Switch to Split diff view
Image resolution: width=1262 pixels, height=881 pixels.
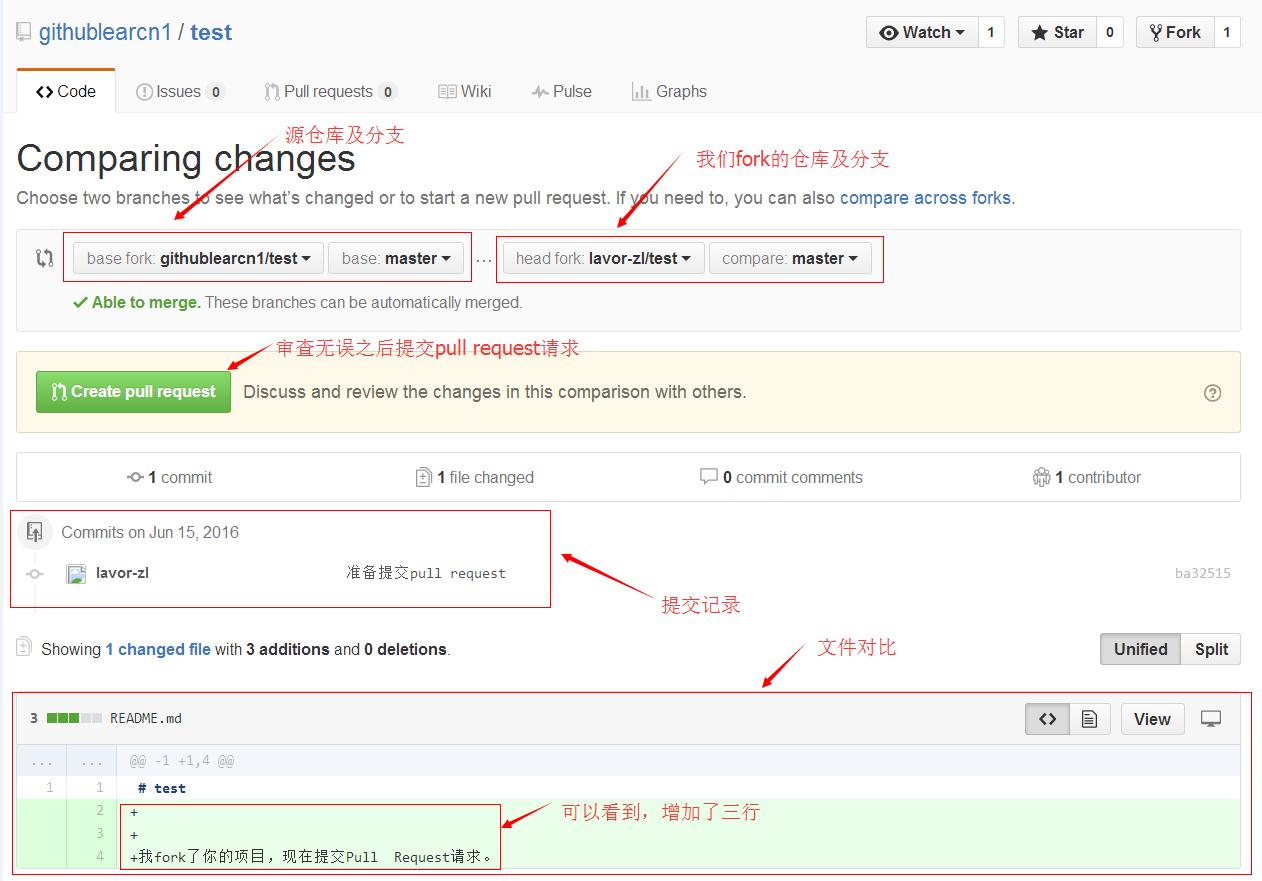(1210, 649)
